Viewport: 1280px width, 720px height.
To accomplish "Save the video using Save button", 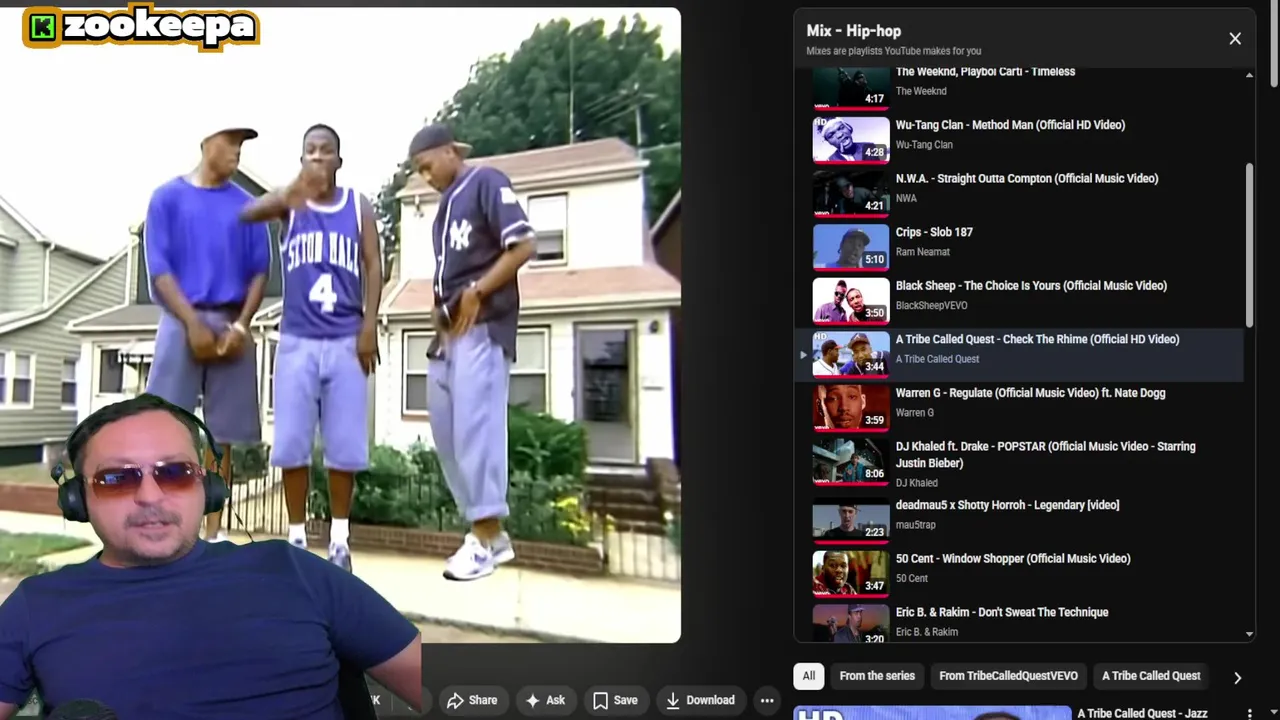I will point(615,700).
